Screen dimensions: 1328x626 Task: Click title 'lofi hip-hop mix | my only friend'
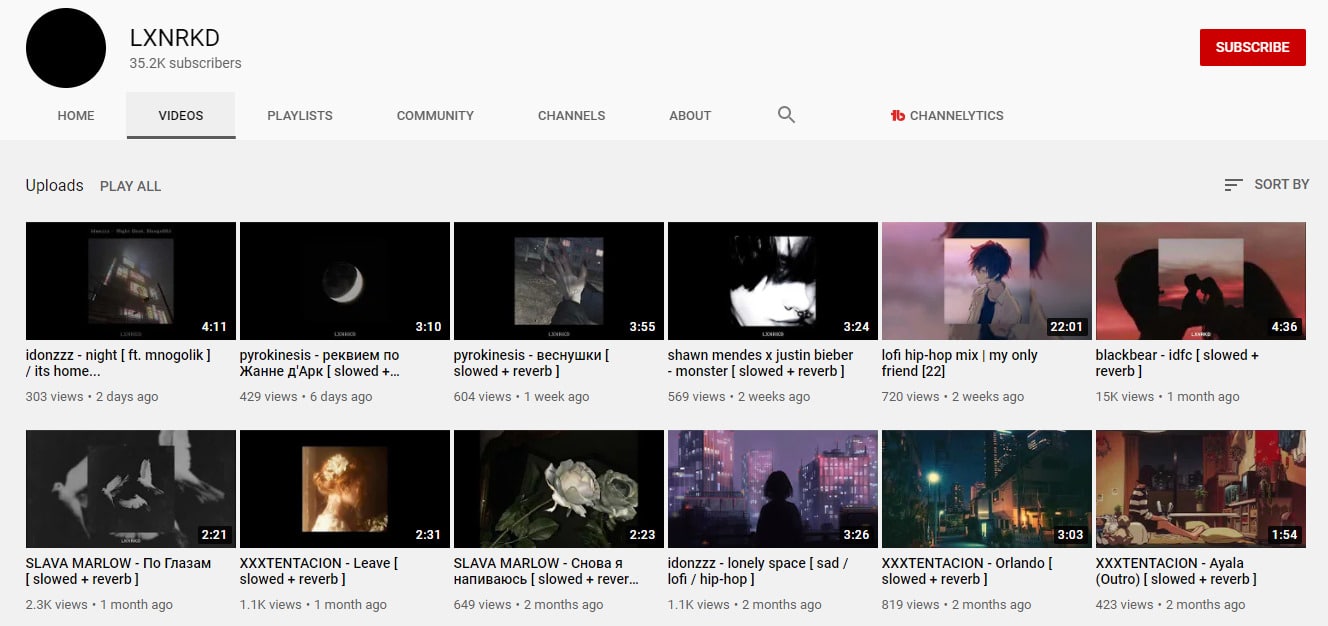click(960, 363)
